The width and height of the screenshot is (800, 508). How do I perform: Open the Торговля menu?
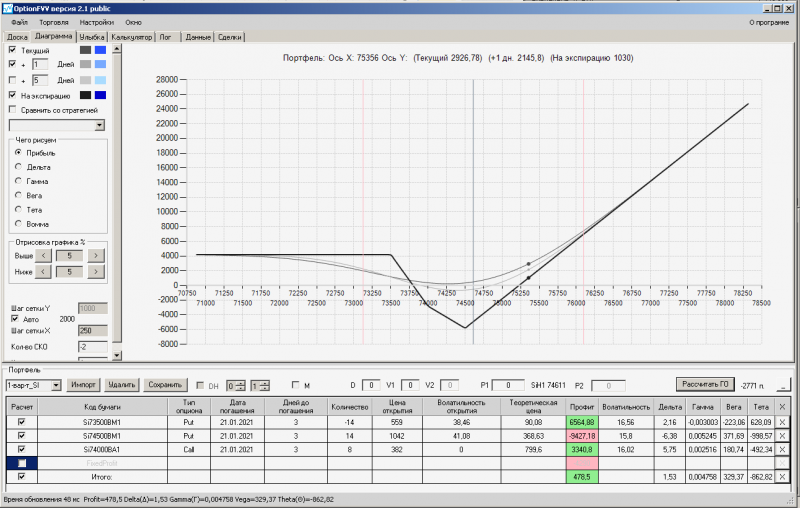54,22
